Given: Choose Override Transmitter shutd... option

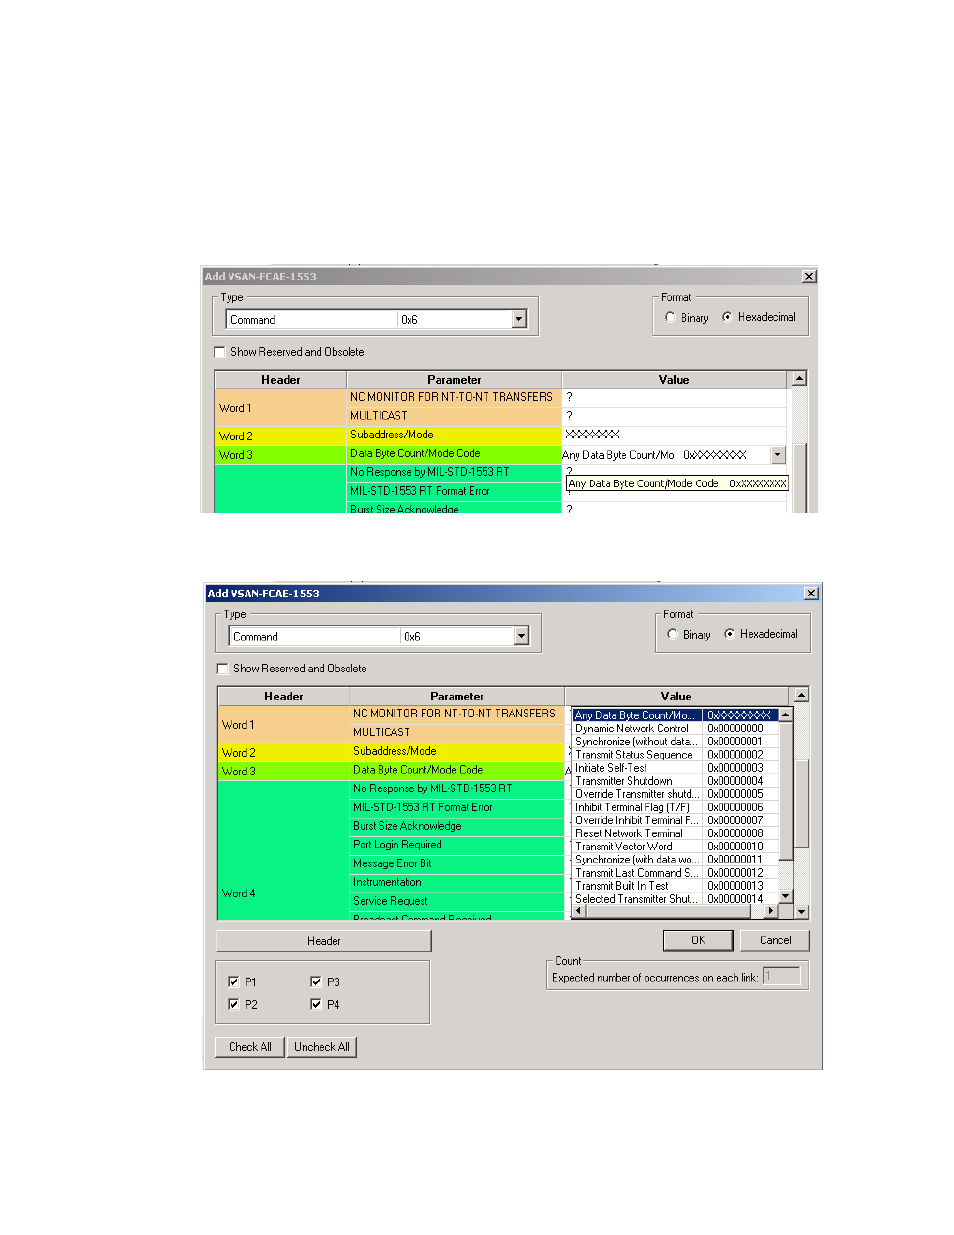Looking at the screenshot, I should pyautogui.click(x=675, y=794).
